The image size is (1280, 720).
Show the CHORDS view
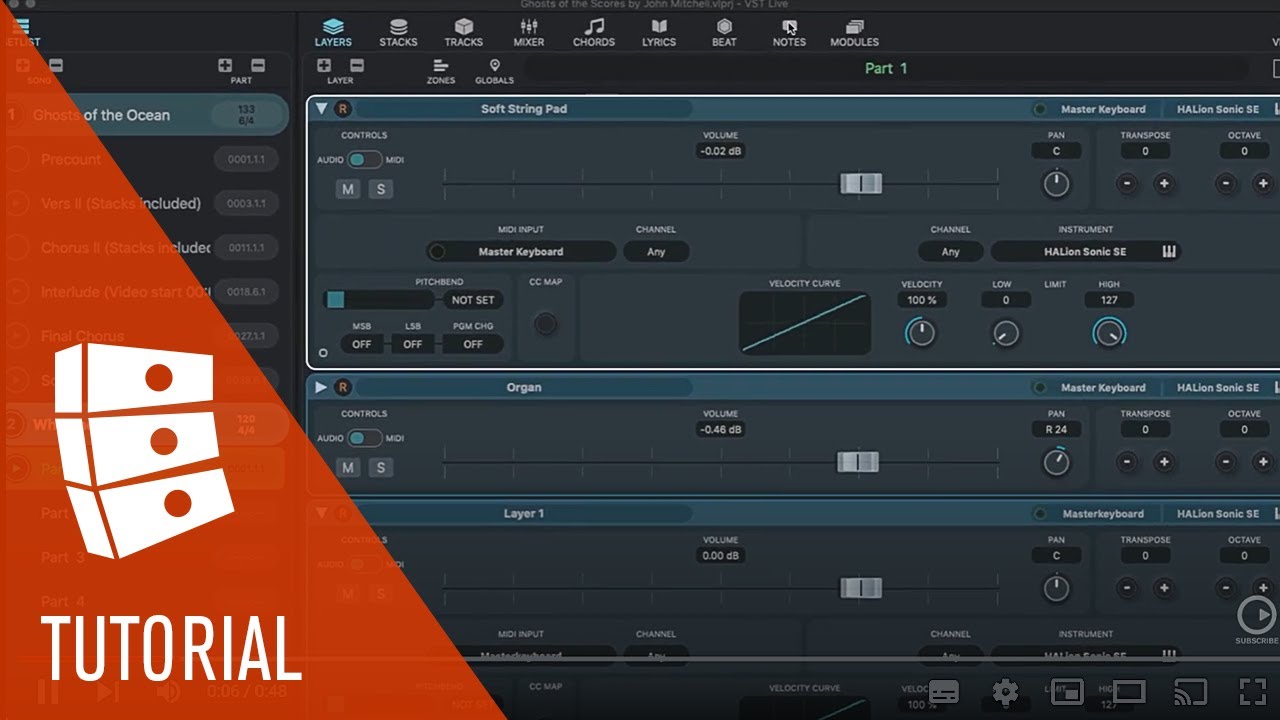tap(594, 32)
